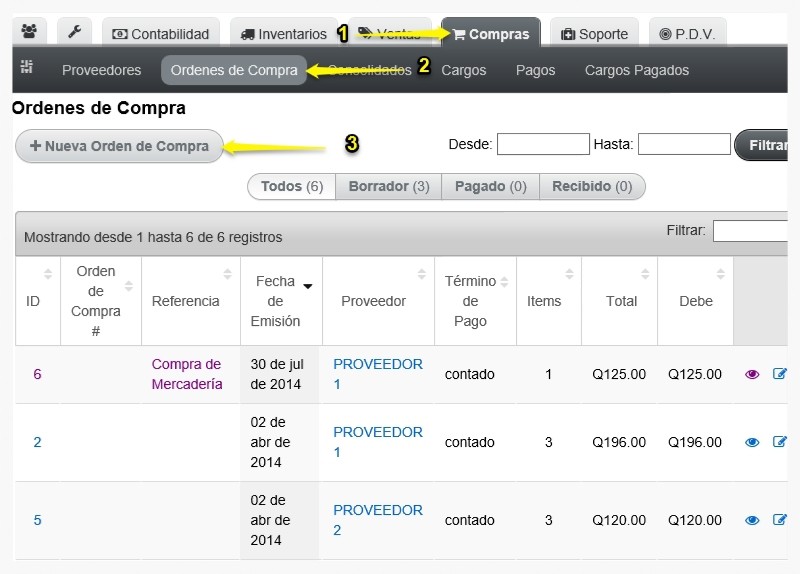Select the Compras tab
This screenshot has height=574, width=800.
click(491, 34)
